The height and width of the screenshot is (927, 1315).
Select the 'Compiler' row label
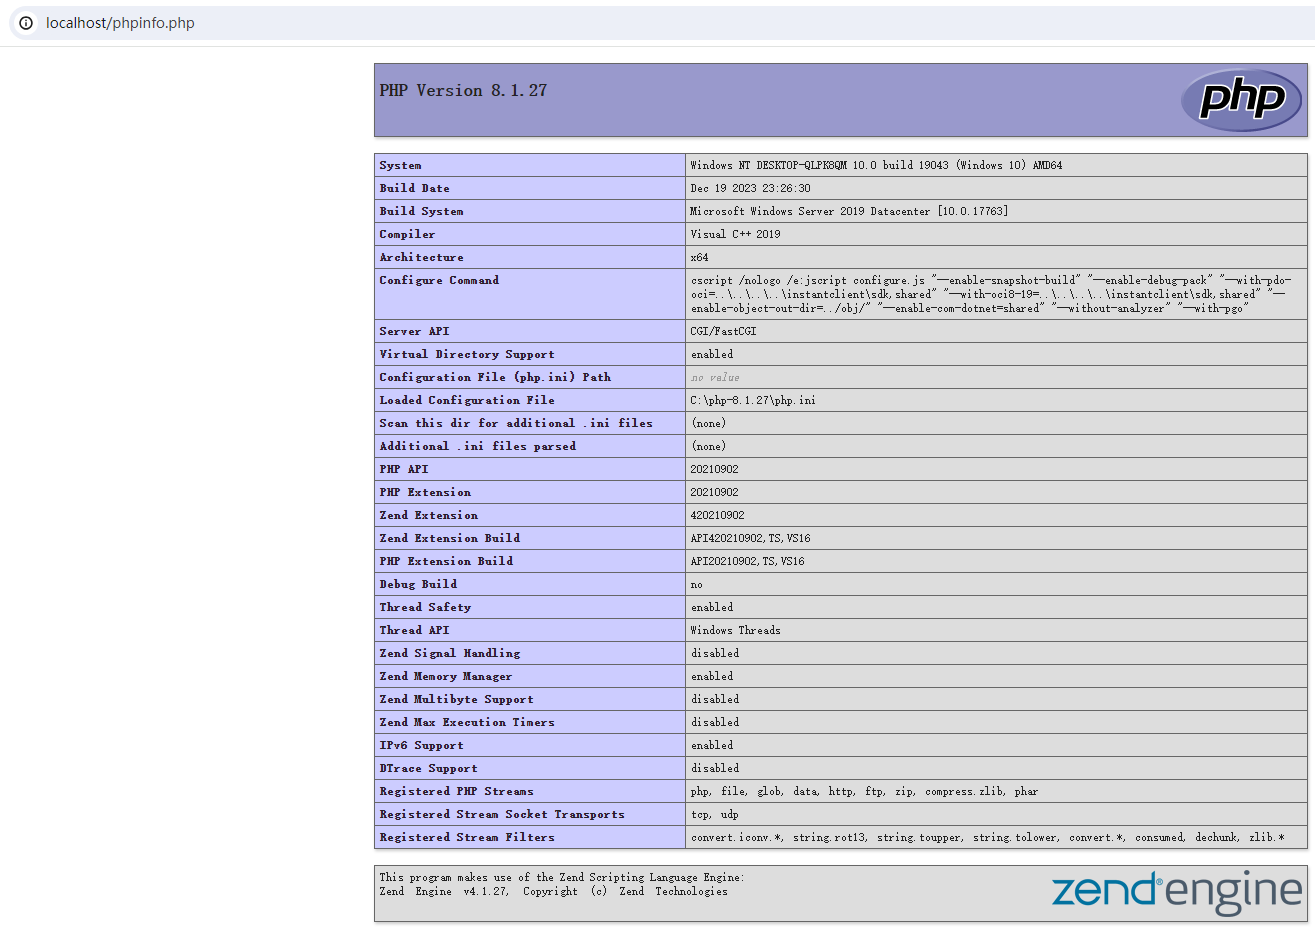[x=407, y=235]
